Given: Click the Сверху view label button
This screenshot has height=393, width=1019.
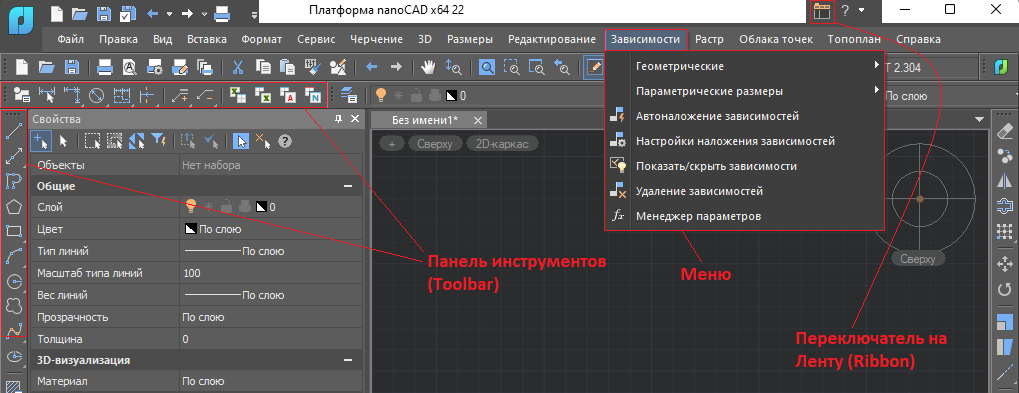Looking at the screenshot, I should click(435, 144).
